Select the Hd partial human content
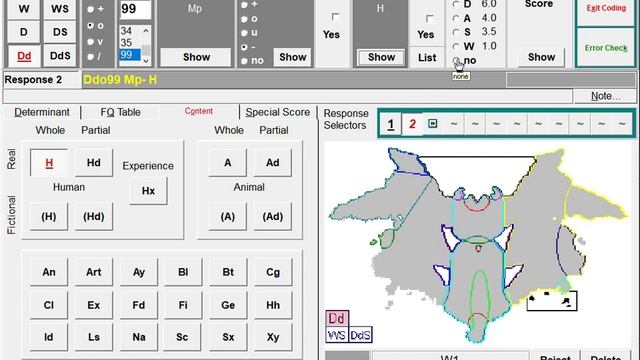640x360 pixels. click(x=94, y=163)
